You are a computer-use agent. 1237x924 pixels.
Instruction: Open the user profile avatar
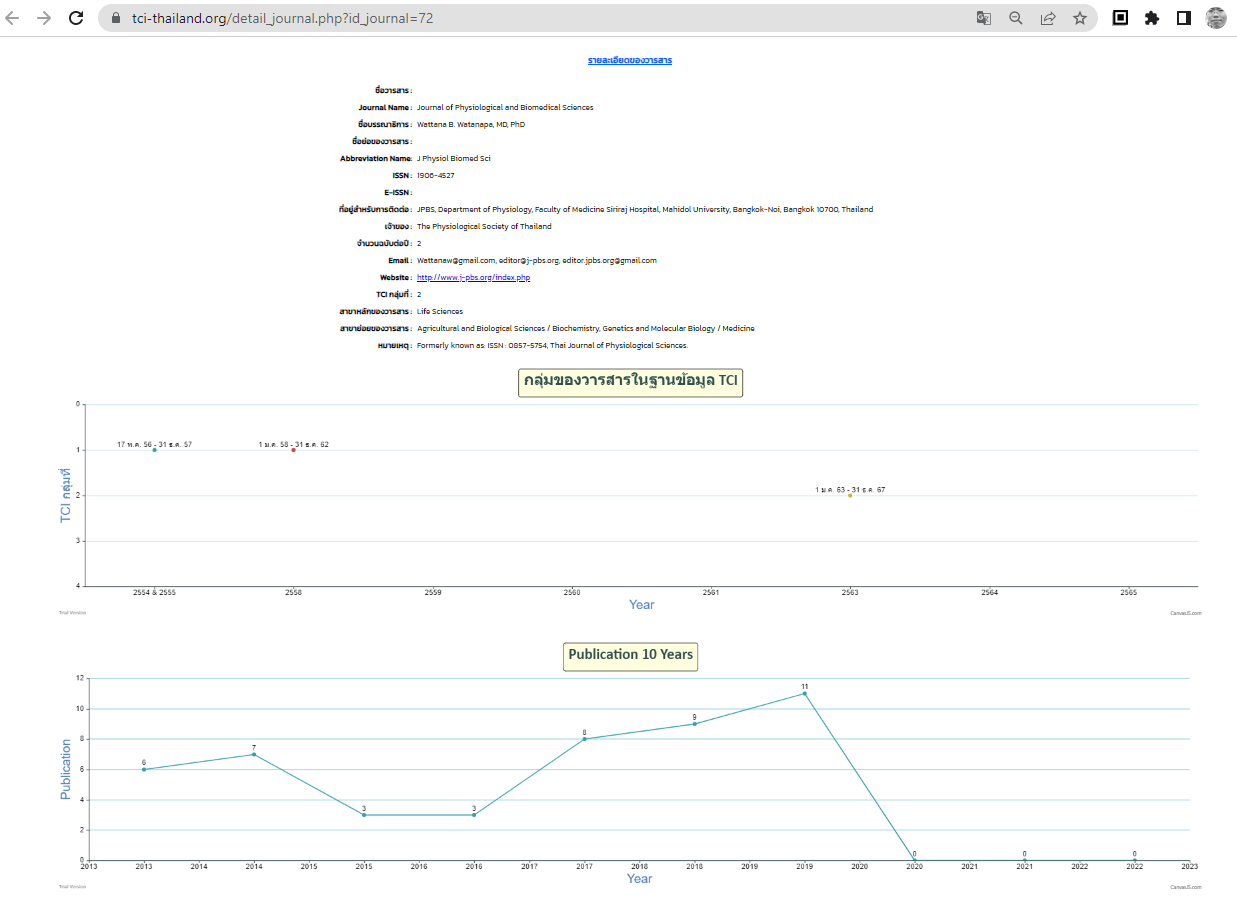[x=1216, y=18]
